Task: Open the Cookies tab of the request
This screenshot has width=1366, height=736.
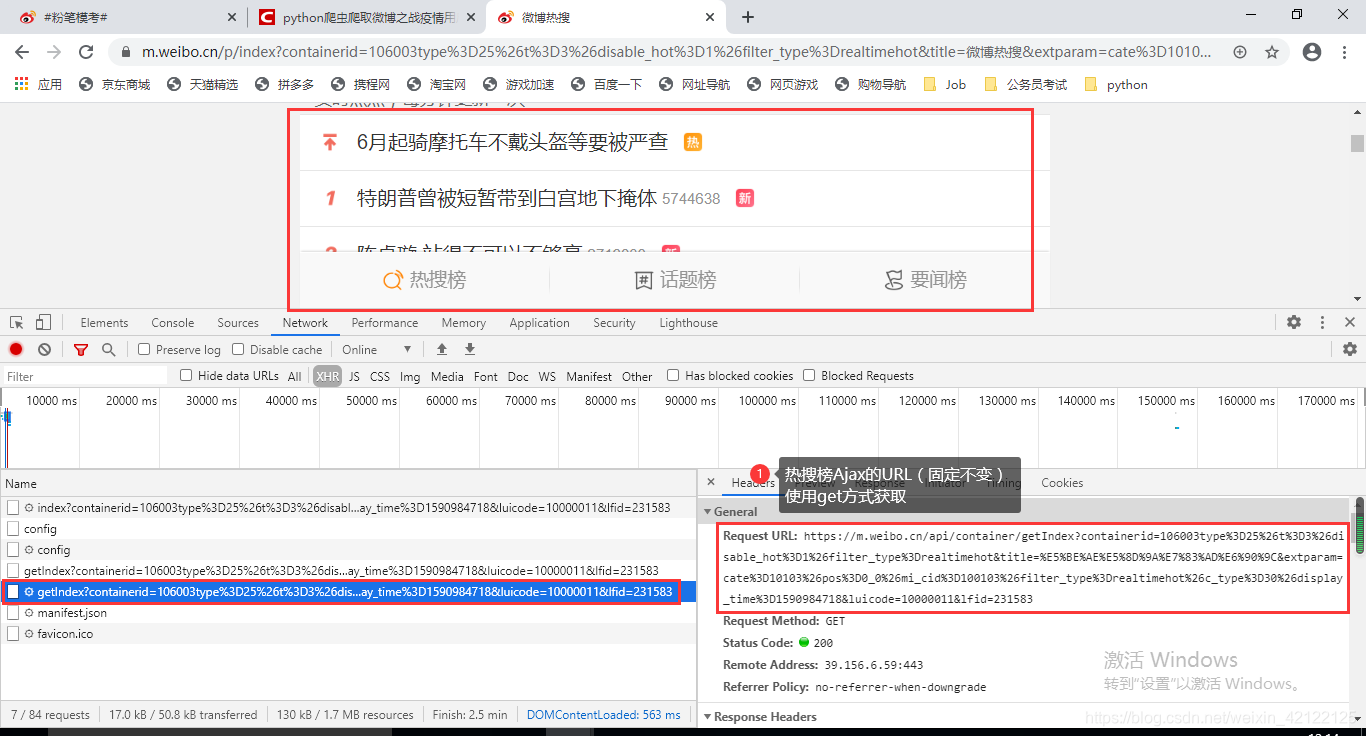Action: click(1062, 483)
